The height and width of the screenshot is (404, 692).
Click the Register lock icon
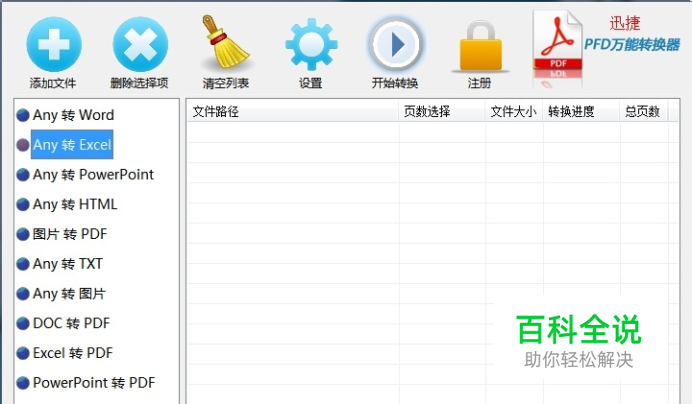tap(481, 46)
